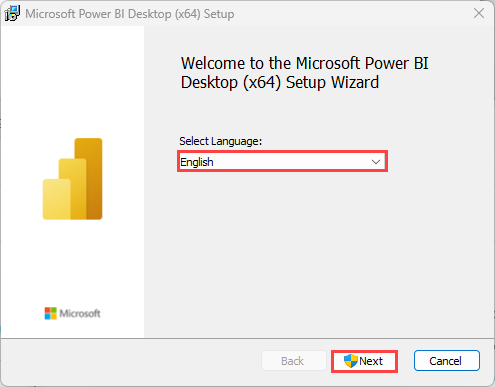Expand the language list using the chevron arrow
Image resolution: width=495 pixels, height=387 pixels.
pos(376,162)
